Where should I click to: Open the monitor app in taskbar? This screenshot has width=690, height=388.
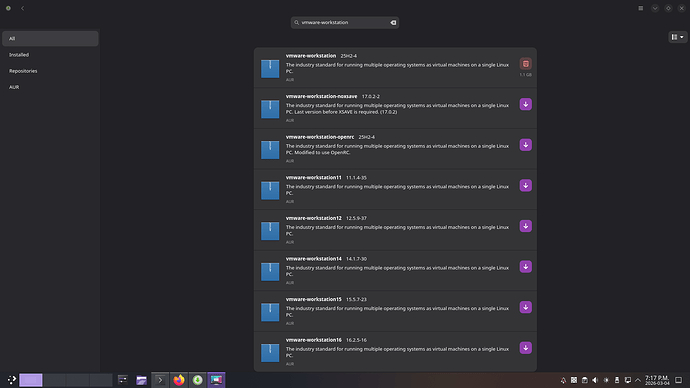tap(216, 380)
